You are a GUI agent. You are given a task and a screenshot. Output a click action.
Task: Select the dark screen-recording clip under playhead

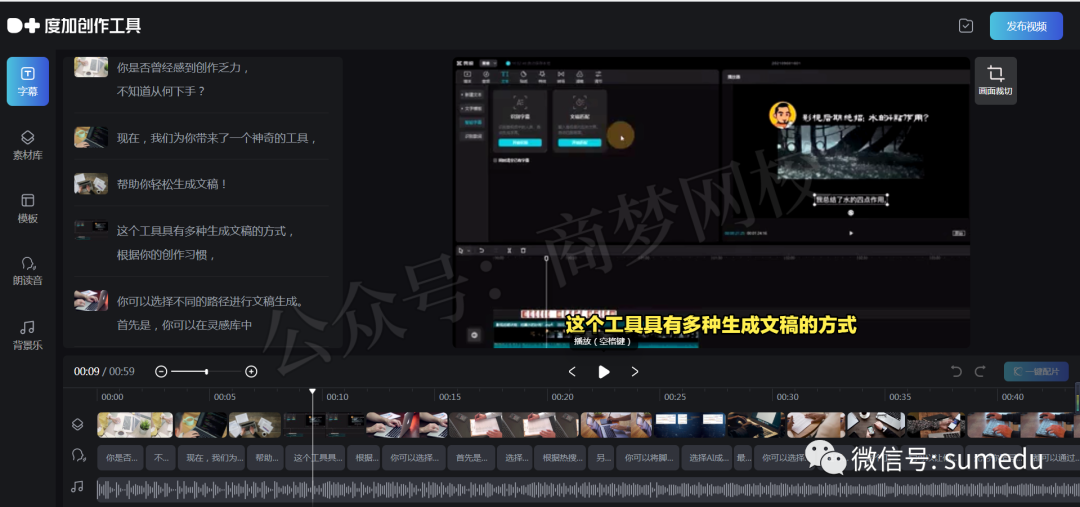coord(324,425)
